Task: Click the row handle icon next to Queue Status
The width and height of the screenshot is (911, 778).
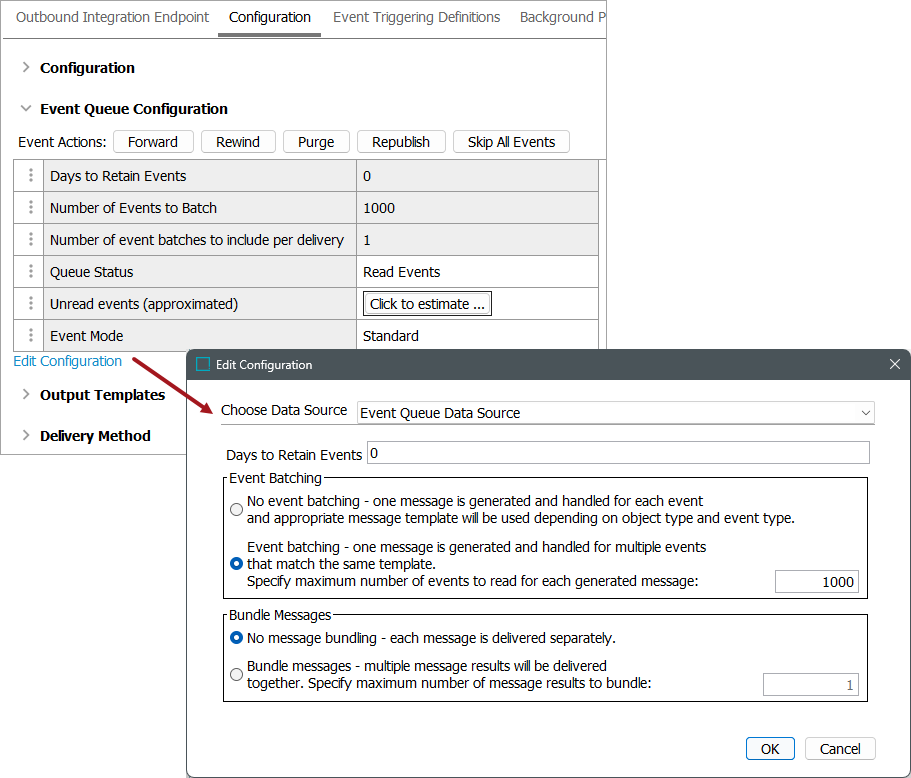Action: coord(30,272)
